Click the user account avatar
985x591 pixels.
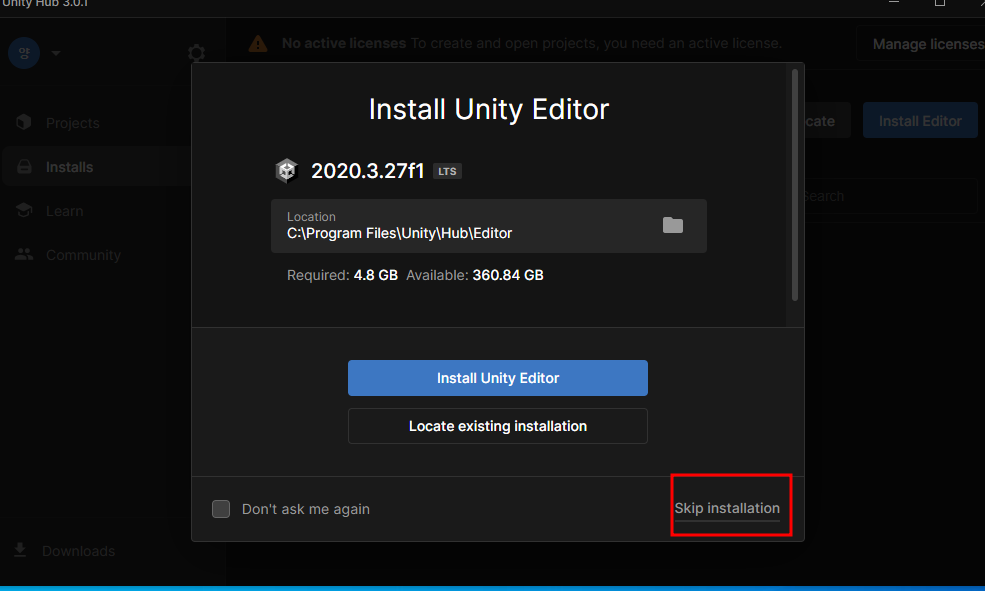(x=24, y=53)
